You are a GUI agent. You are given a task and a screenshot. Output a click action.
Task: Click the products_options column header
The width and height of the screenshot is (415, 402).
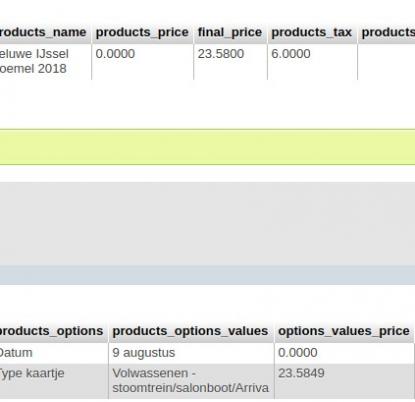(53, 332)
